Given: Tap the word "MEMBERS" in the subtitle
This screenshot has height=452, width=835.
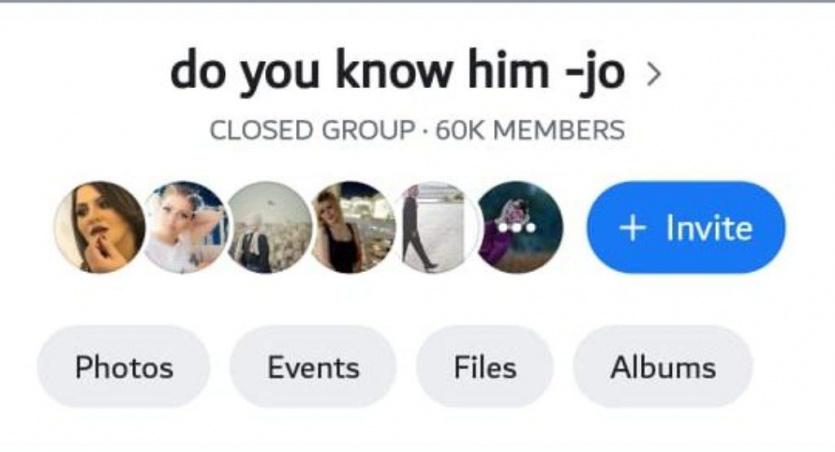Looking at the screenshot, I should point(559,130).
